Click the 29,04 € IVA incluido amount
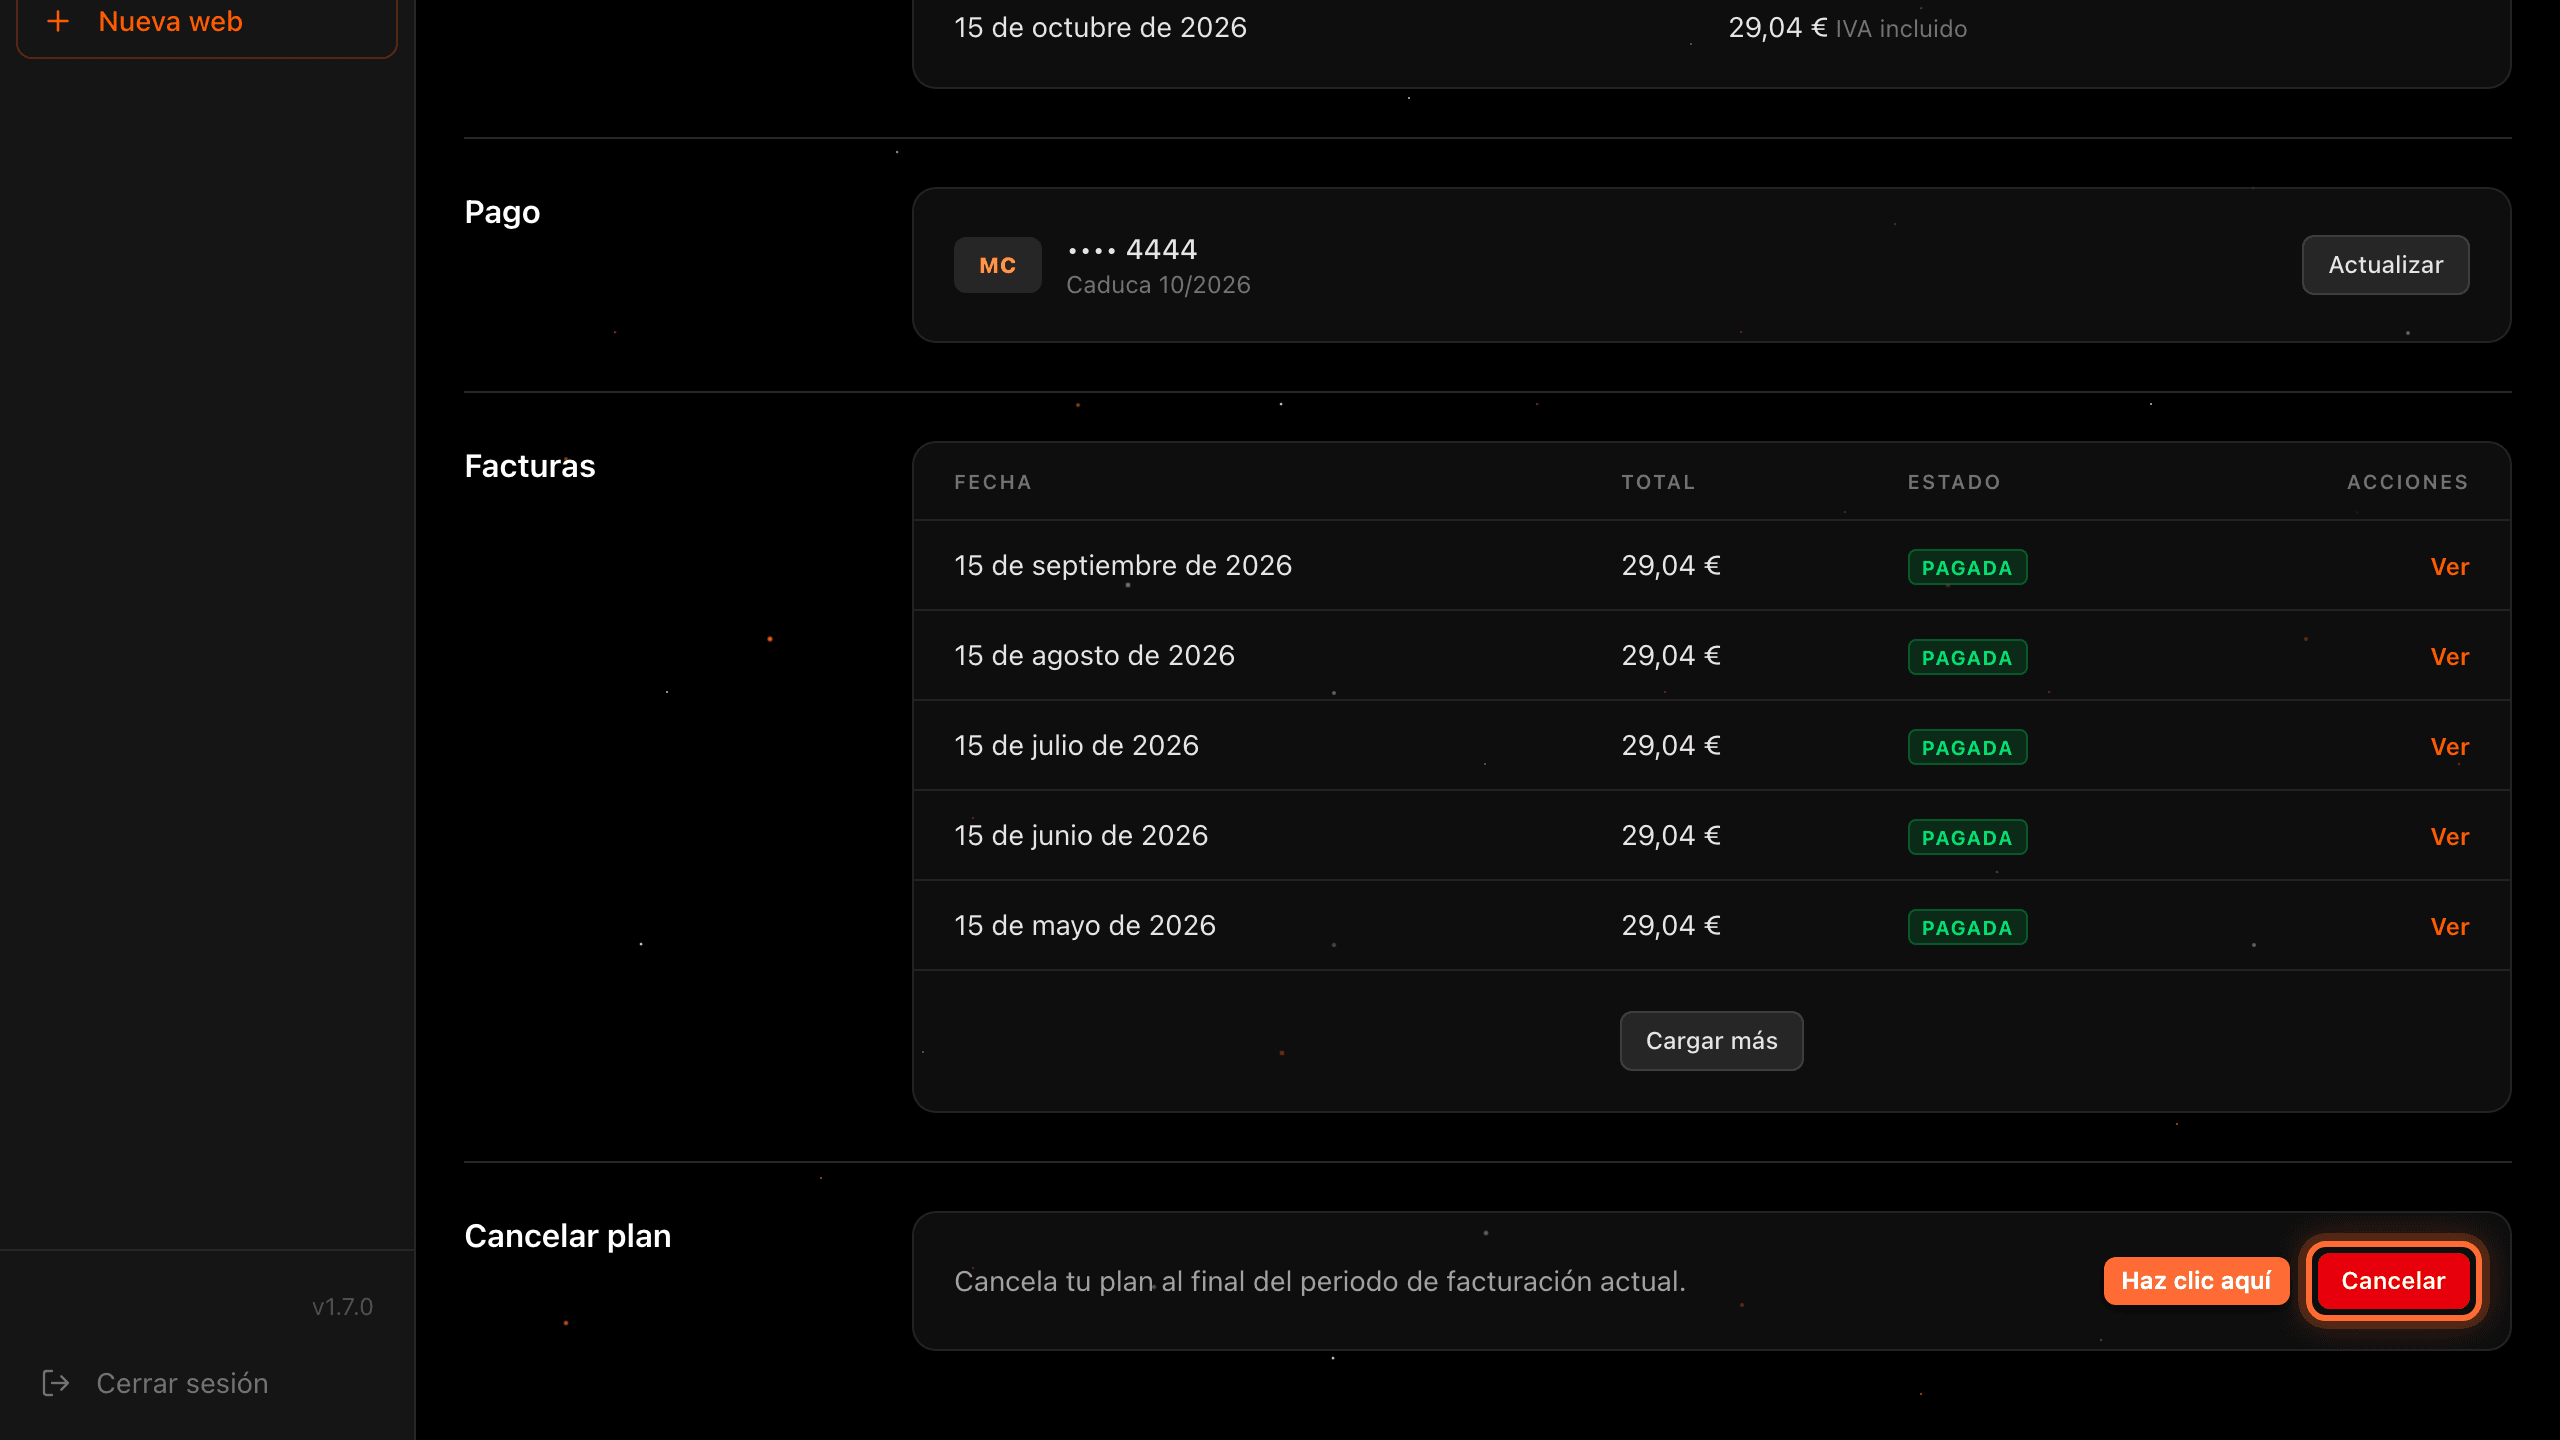The image size is (2560, 1440). point(1847,28)
